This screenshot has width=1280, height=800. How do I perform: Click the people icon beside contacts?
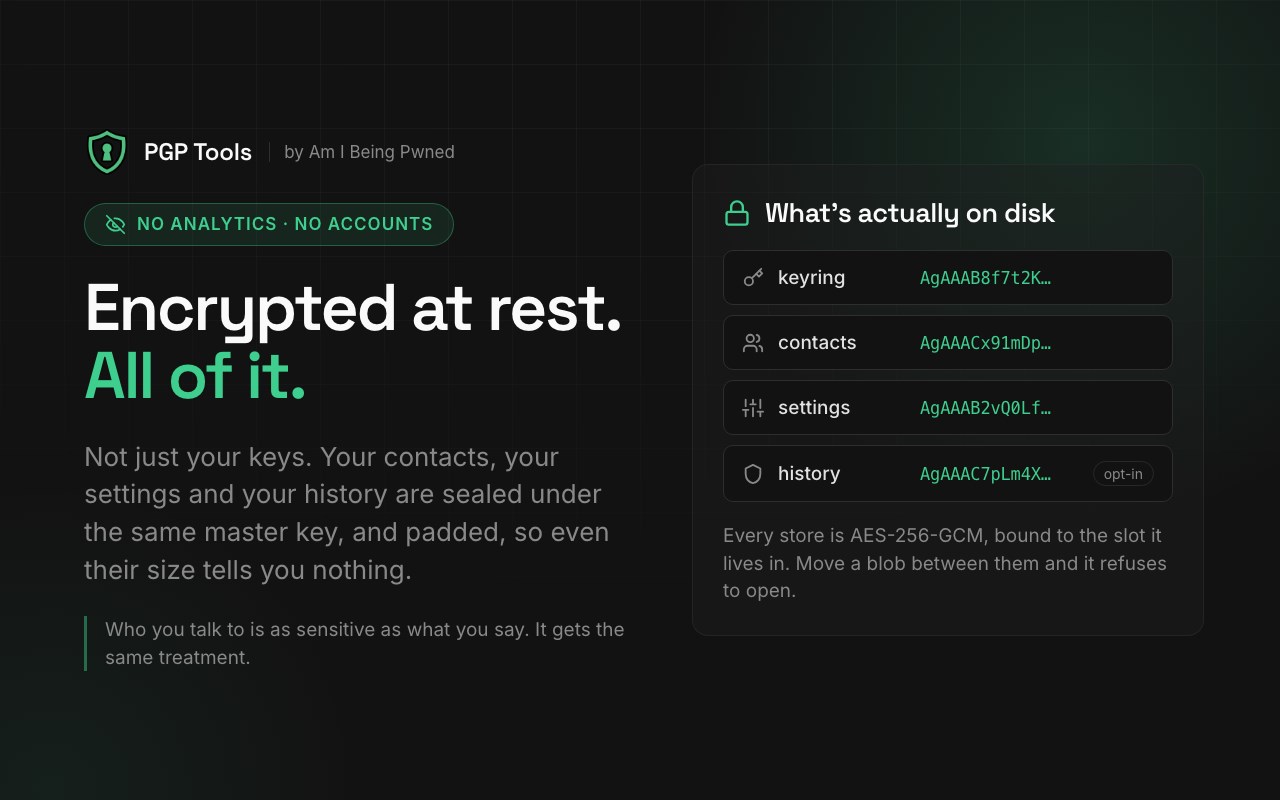tap(753, 343)
